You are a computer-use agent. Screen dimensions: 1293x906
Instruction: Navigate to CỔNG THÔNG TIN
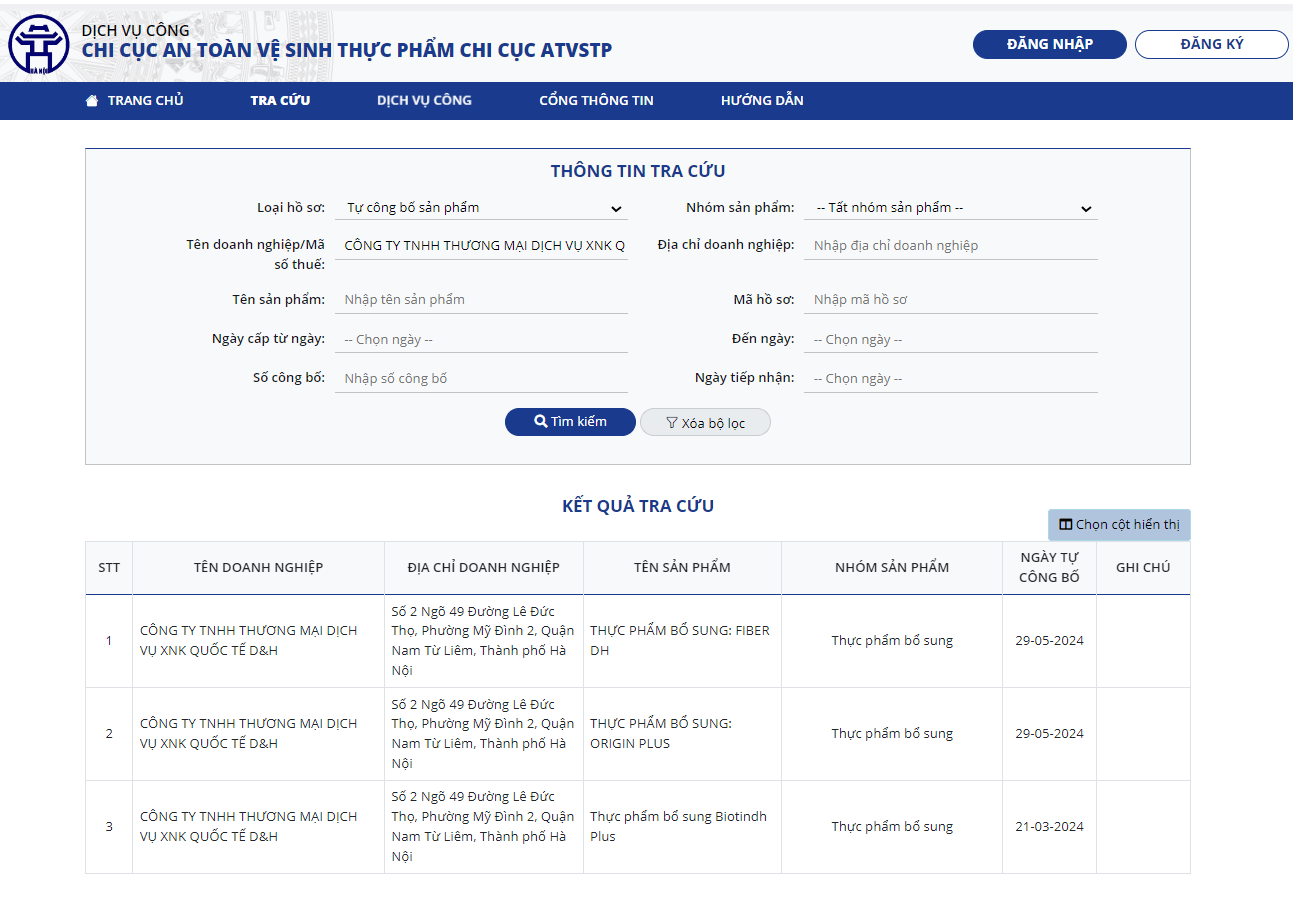pos(596,100)
